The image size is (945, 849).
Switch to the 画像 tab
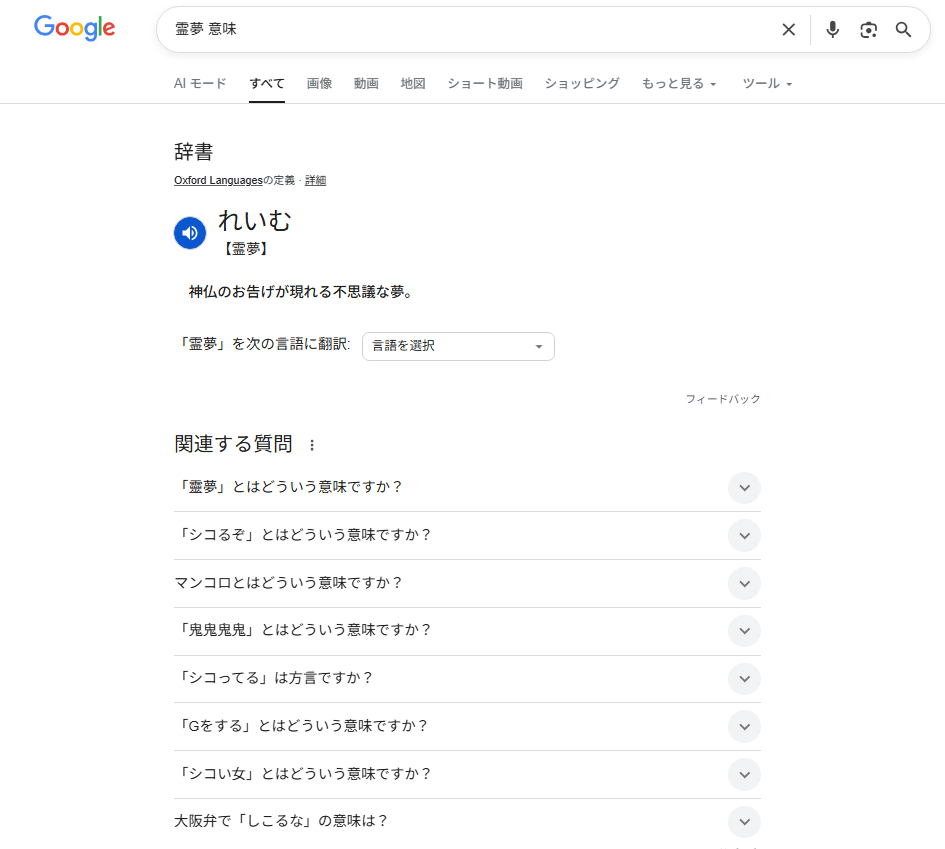pos(319,84)
